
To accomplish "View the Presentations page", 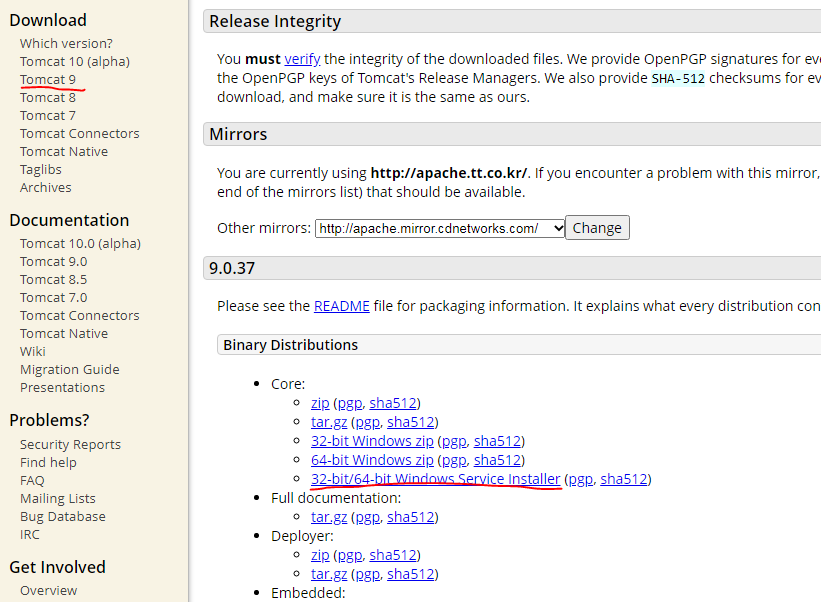I will point(62,387).
